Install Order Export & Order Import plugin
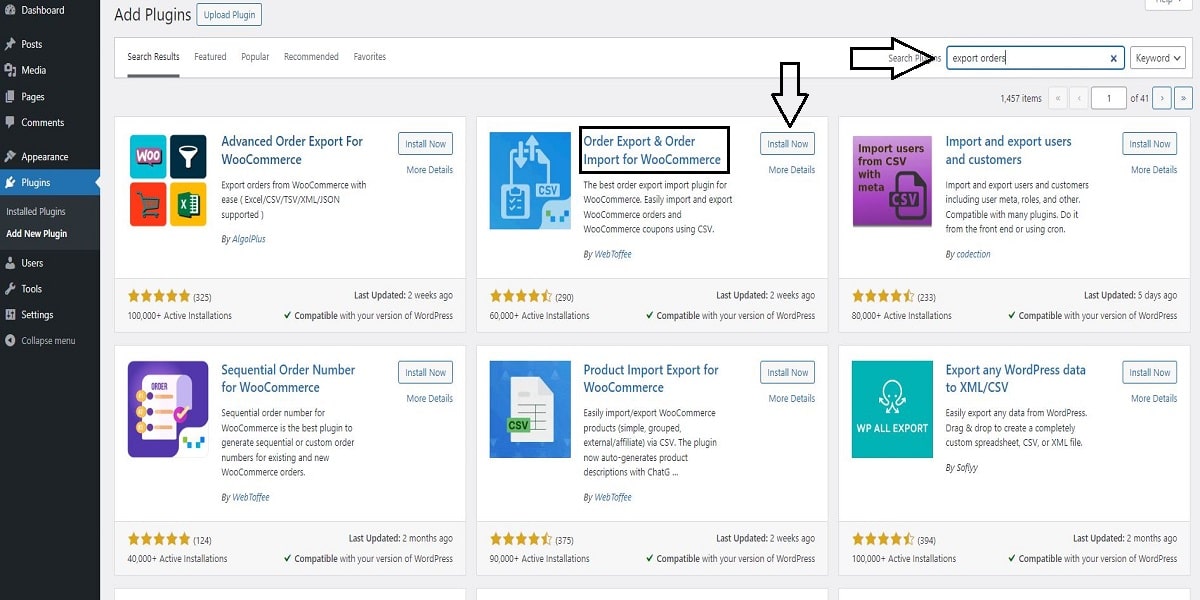 tap(787, 144)
